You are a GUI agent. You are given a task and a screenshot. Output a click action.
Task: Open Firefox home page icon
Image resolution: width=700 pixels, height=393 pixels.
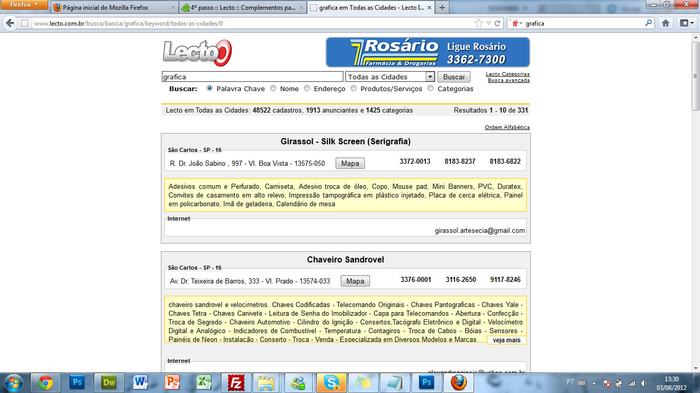coord(665,23)
